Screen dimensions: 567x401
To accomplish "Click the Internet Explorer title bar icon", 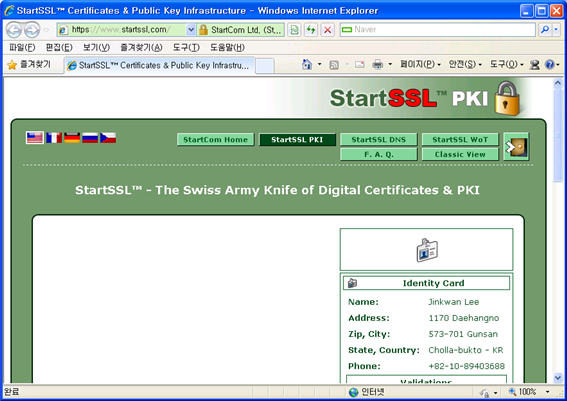I will (x=9, y=10).
